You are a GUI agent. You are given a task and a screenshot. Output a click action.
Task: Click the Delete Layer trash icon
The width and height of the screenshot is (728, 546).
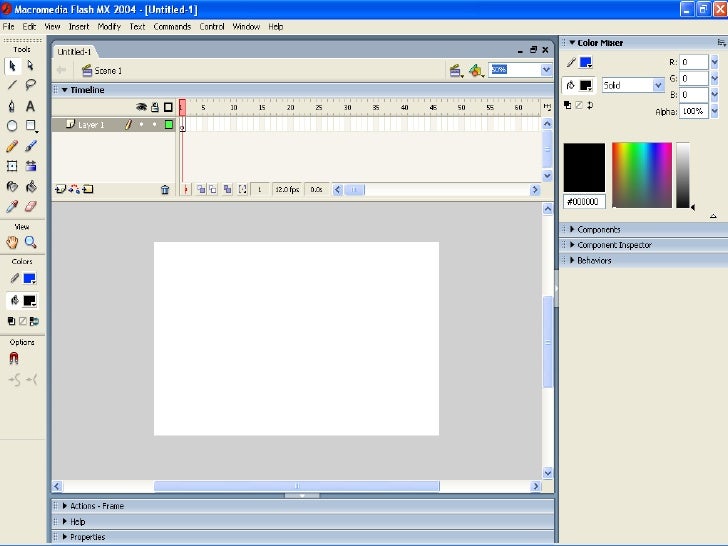[x=165, y=189]
